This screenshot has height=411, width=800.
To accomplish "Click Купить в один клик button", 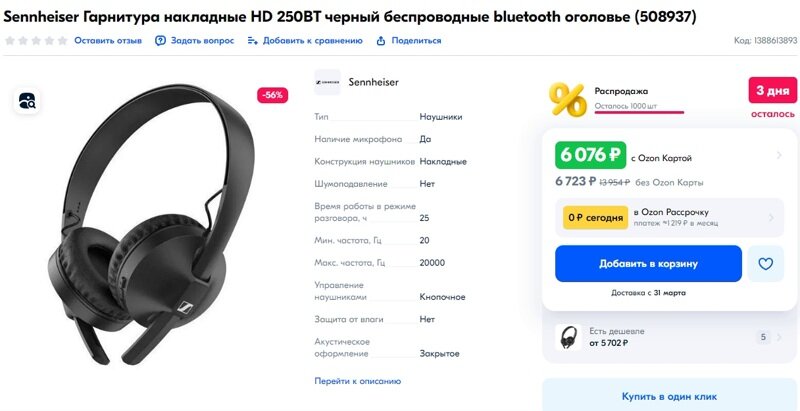I will pyautogui.click(x=669, y=396).
